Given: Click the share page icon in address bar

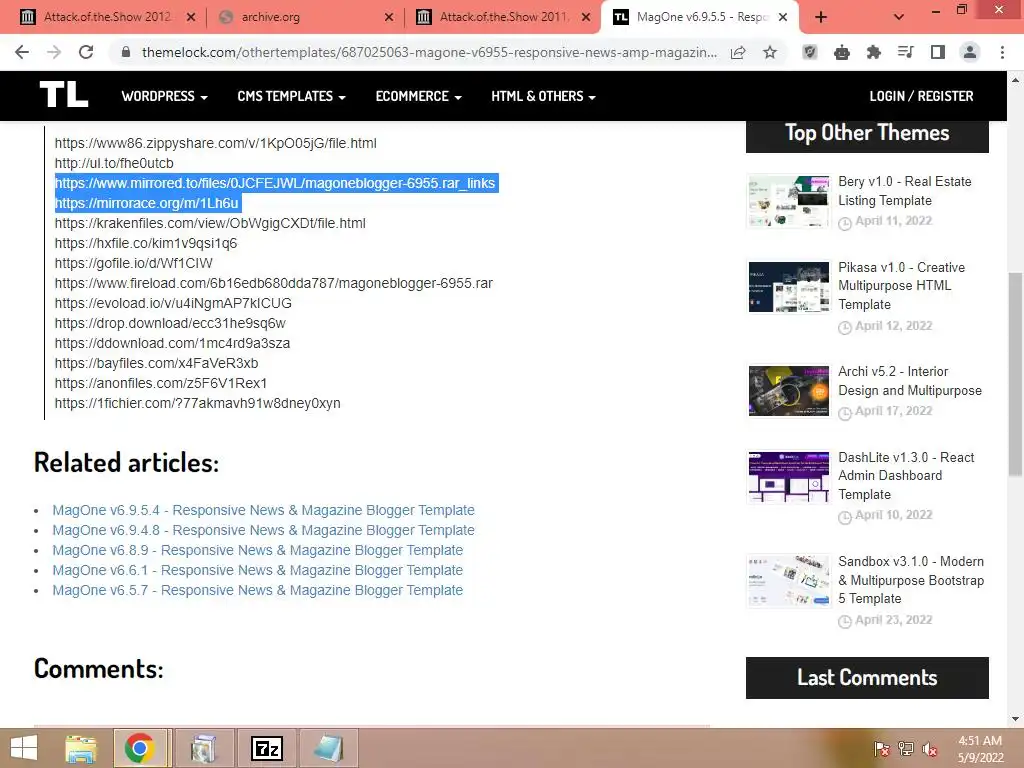Looking at the screenshot, I should tap(738, 52).
